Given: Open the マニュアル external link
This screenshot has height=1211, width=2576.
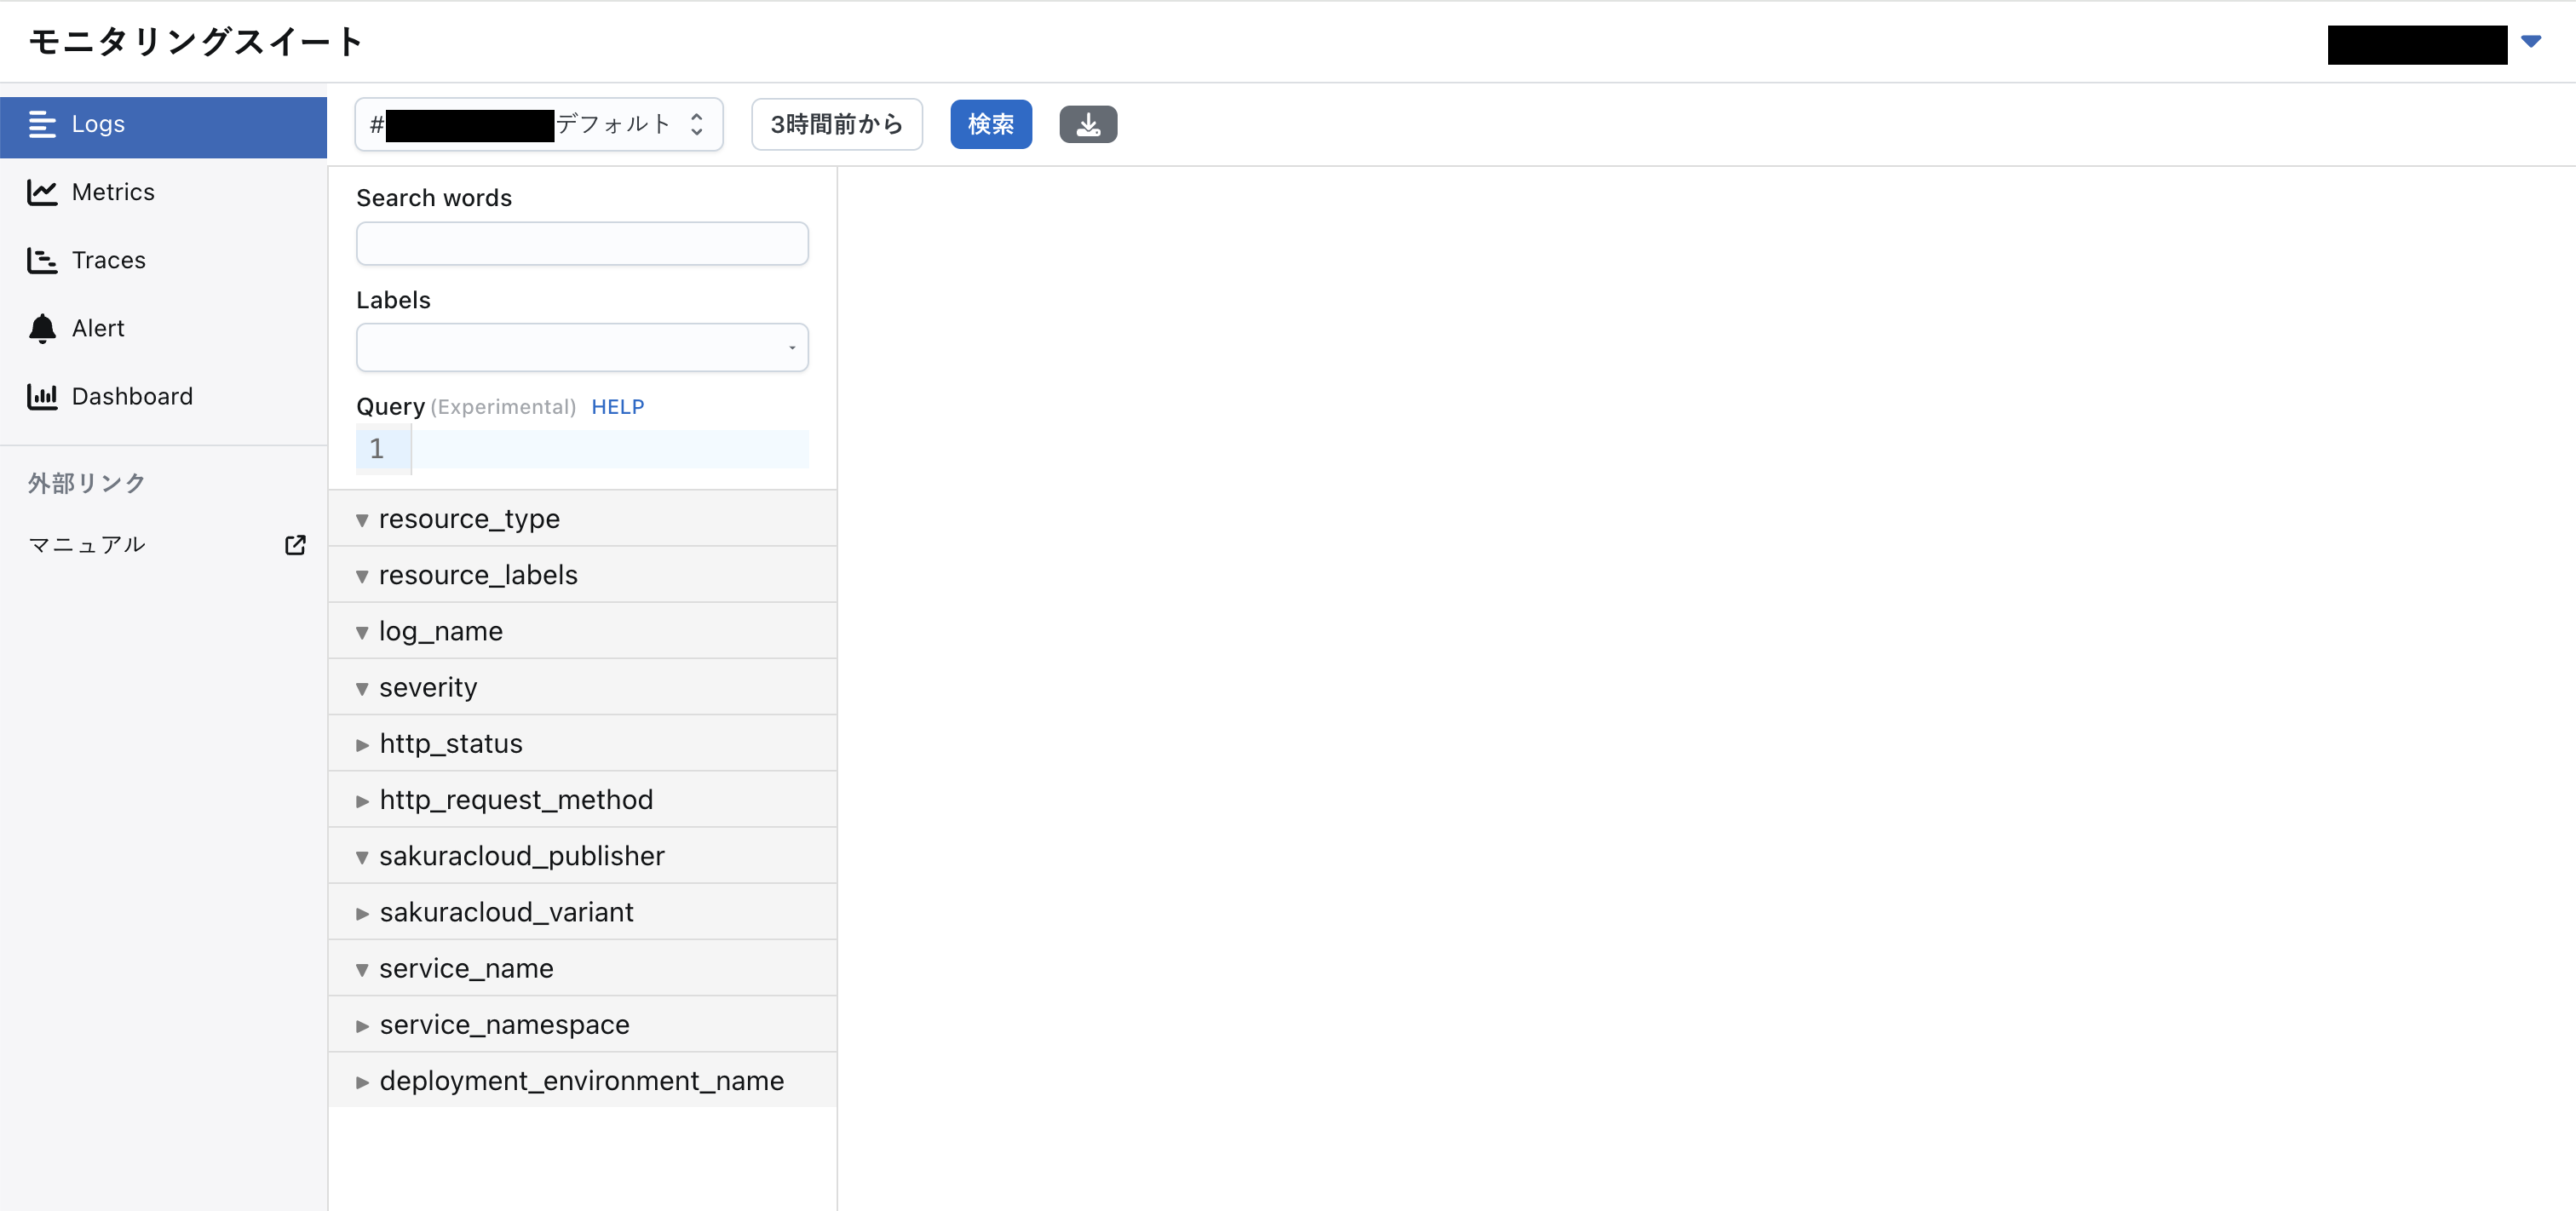Looking at the screenshot, I should [x=166, y=544].
